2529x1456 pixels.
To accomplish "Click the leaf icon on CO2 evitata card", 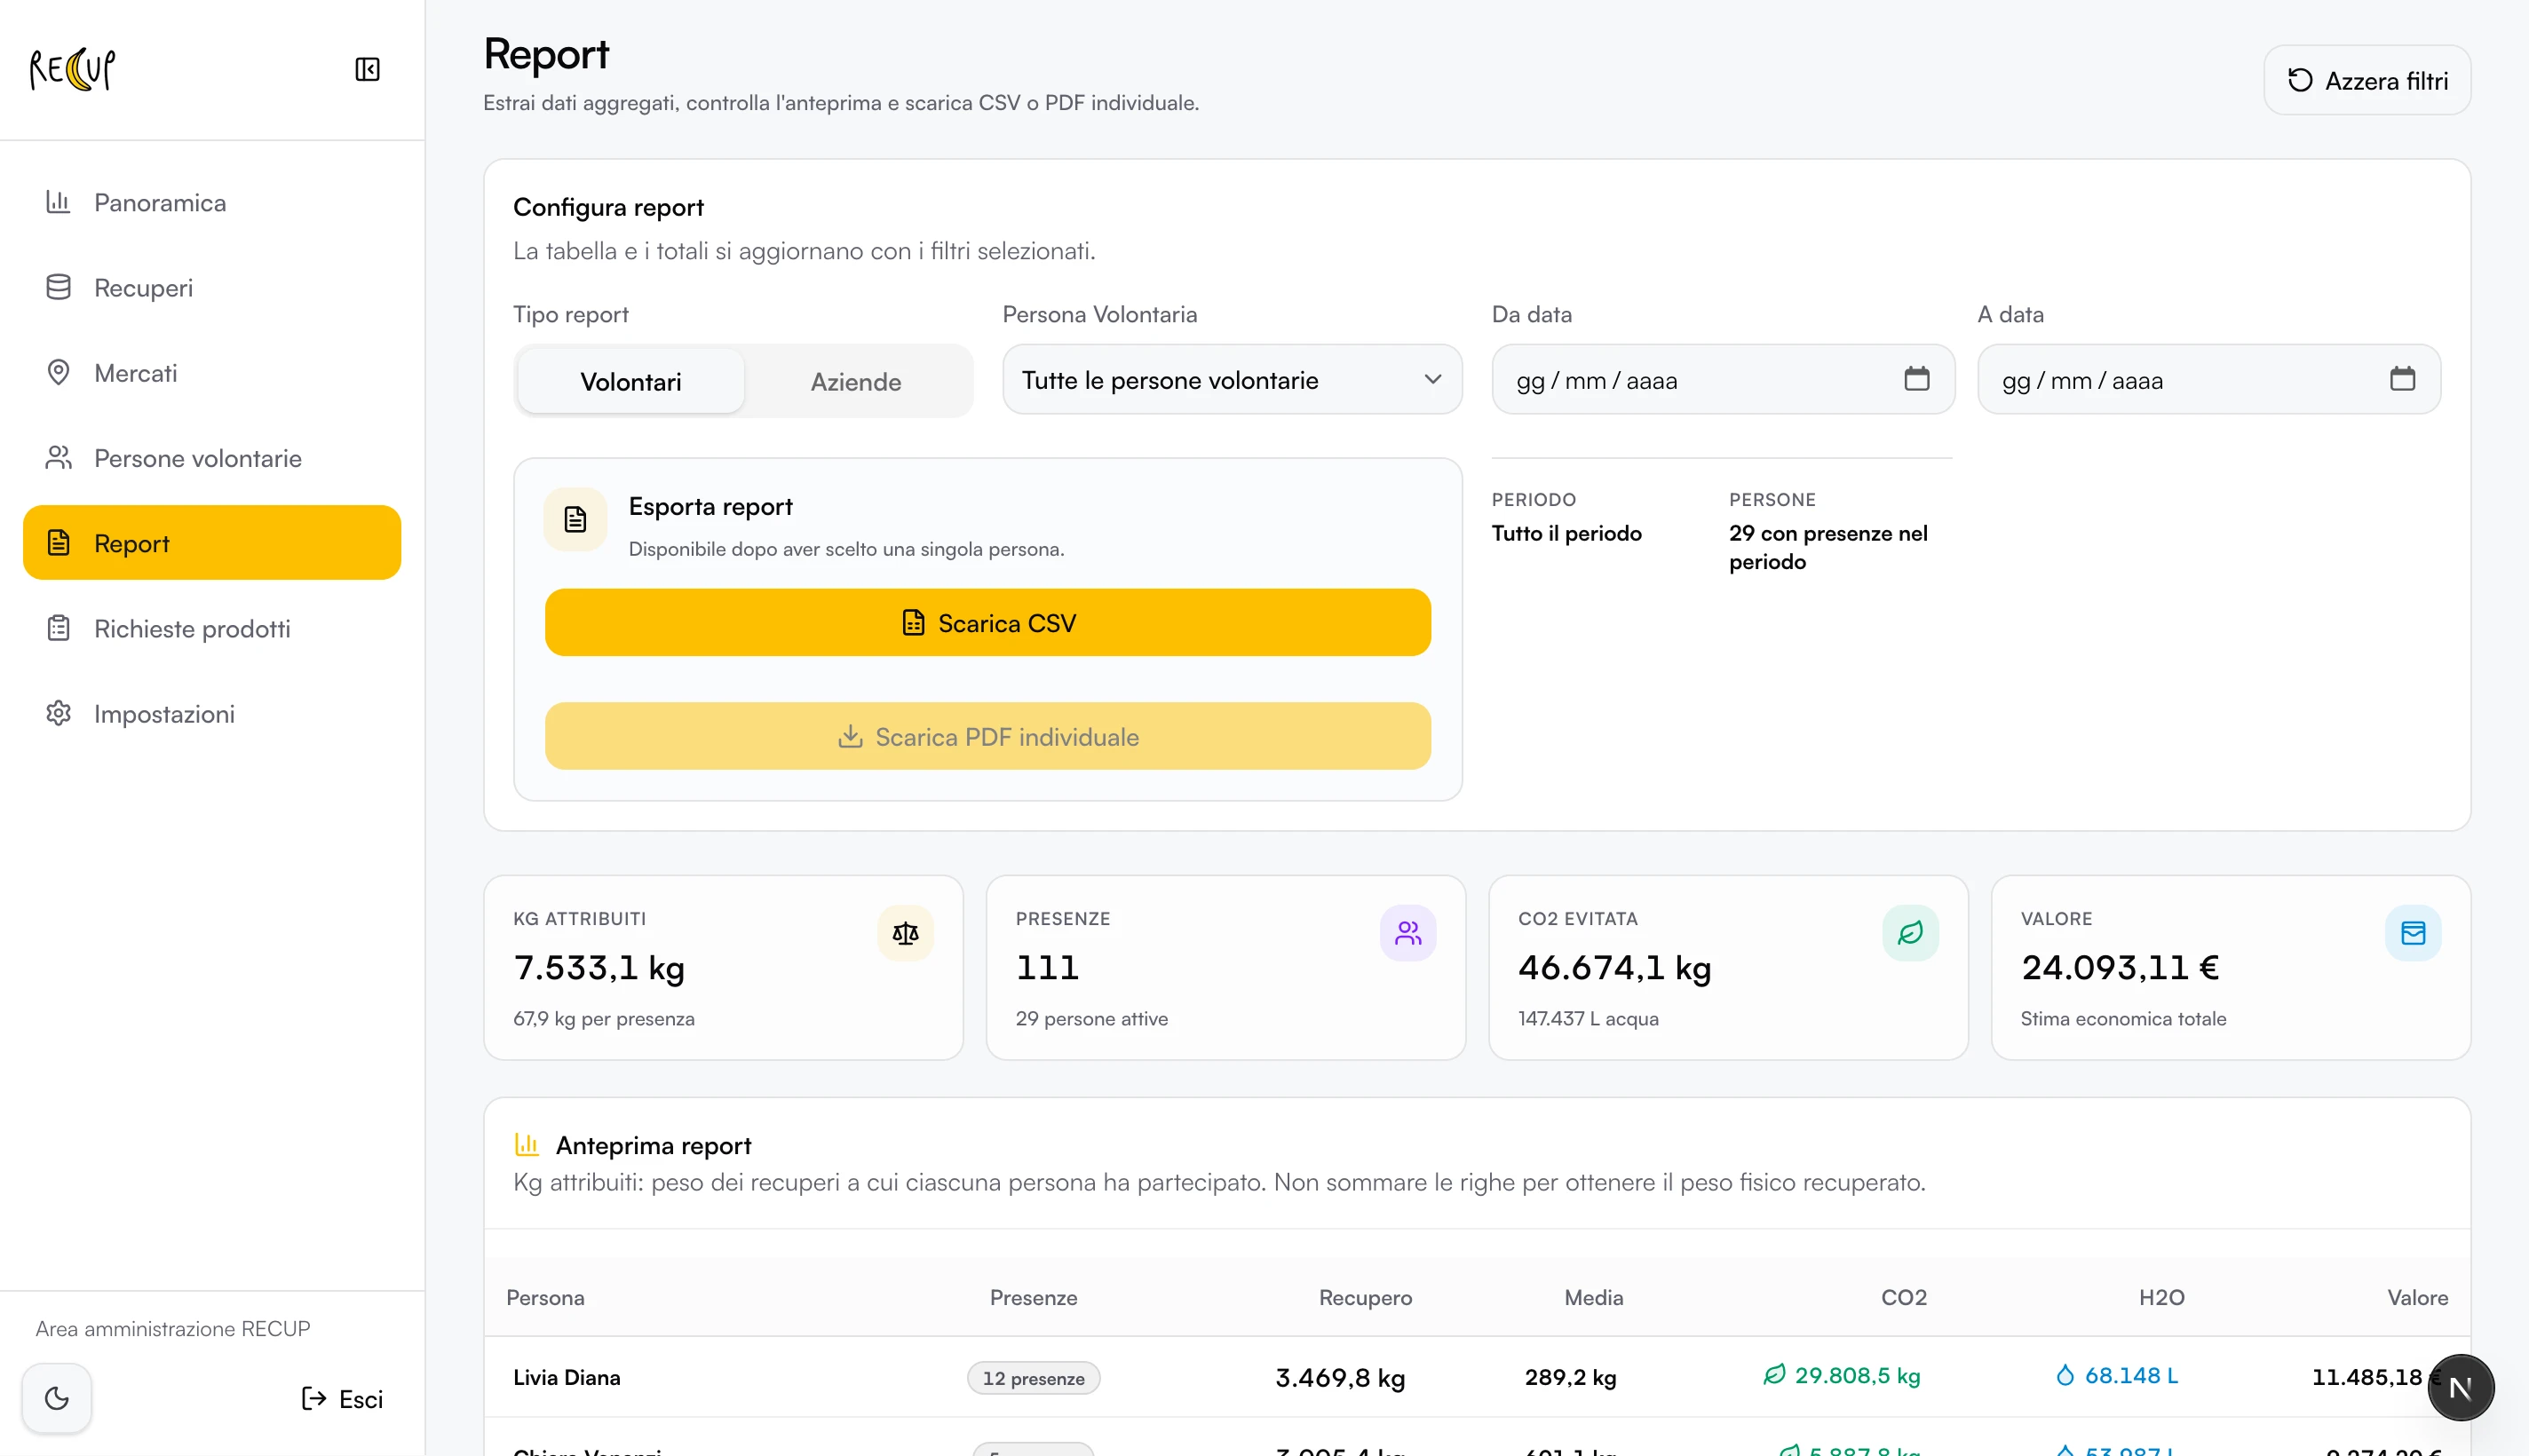I will pyautogui.click(x=1910, y=933).
